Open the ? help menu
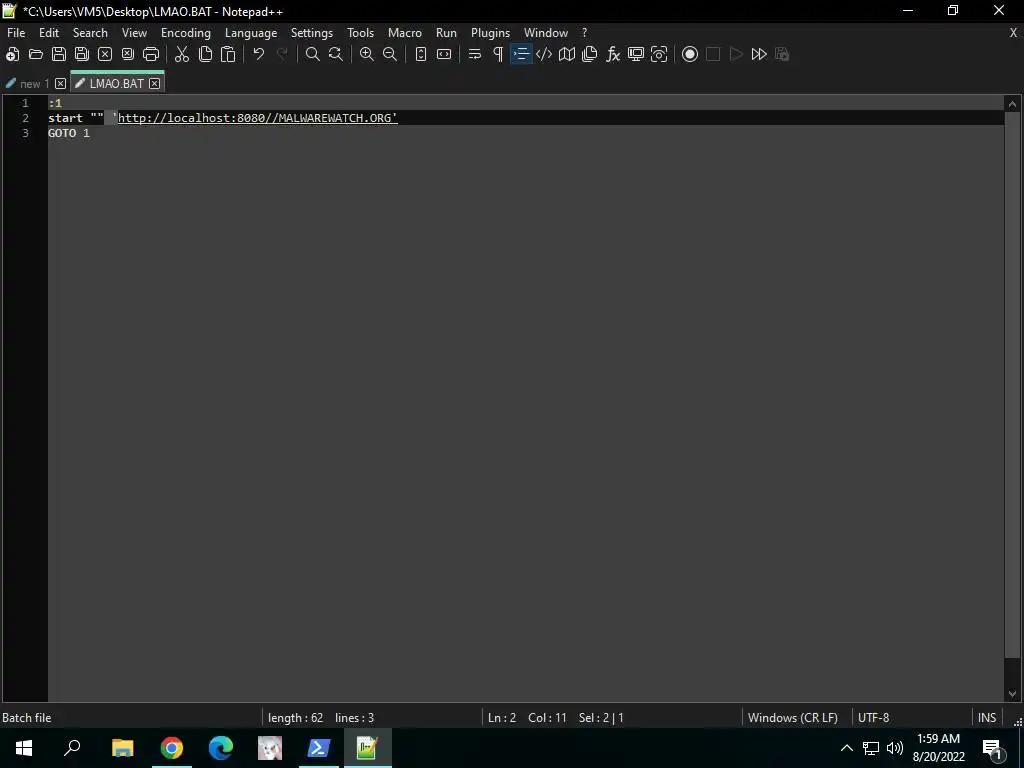The image size is (1024, 768). tap(584, 33)
